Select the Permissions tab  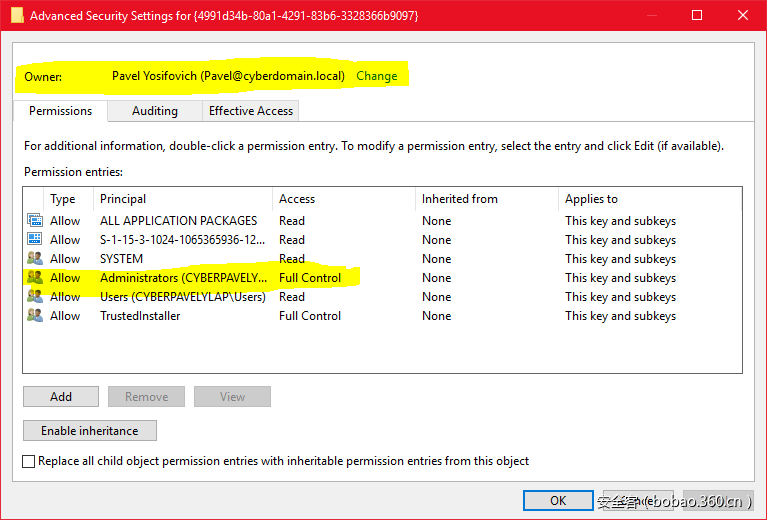click(x=60, y=111)
